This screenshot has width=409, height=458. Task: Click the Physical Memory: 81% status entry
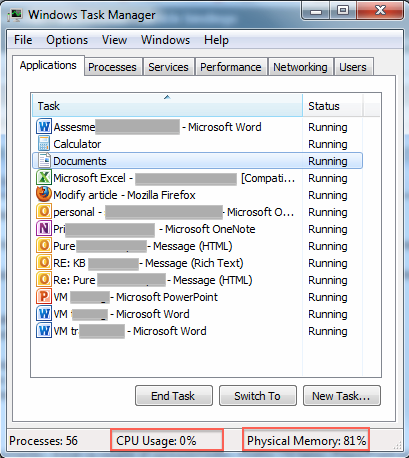306,440
